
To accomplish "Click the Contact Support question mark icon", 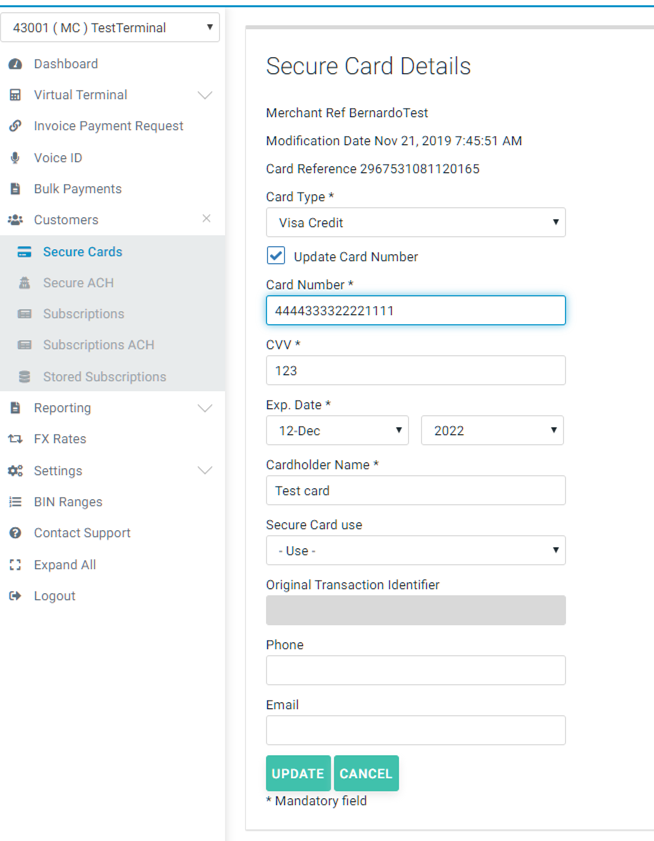I will (15, 533).
